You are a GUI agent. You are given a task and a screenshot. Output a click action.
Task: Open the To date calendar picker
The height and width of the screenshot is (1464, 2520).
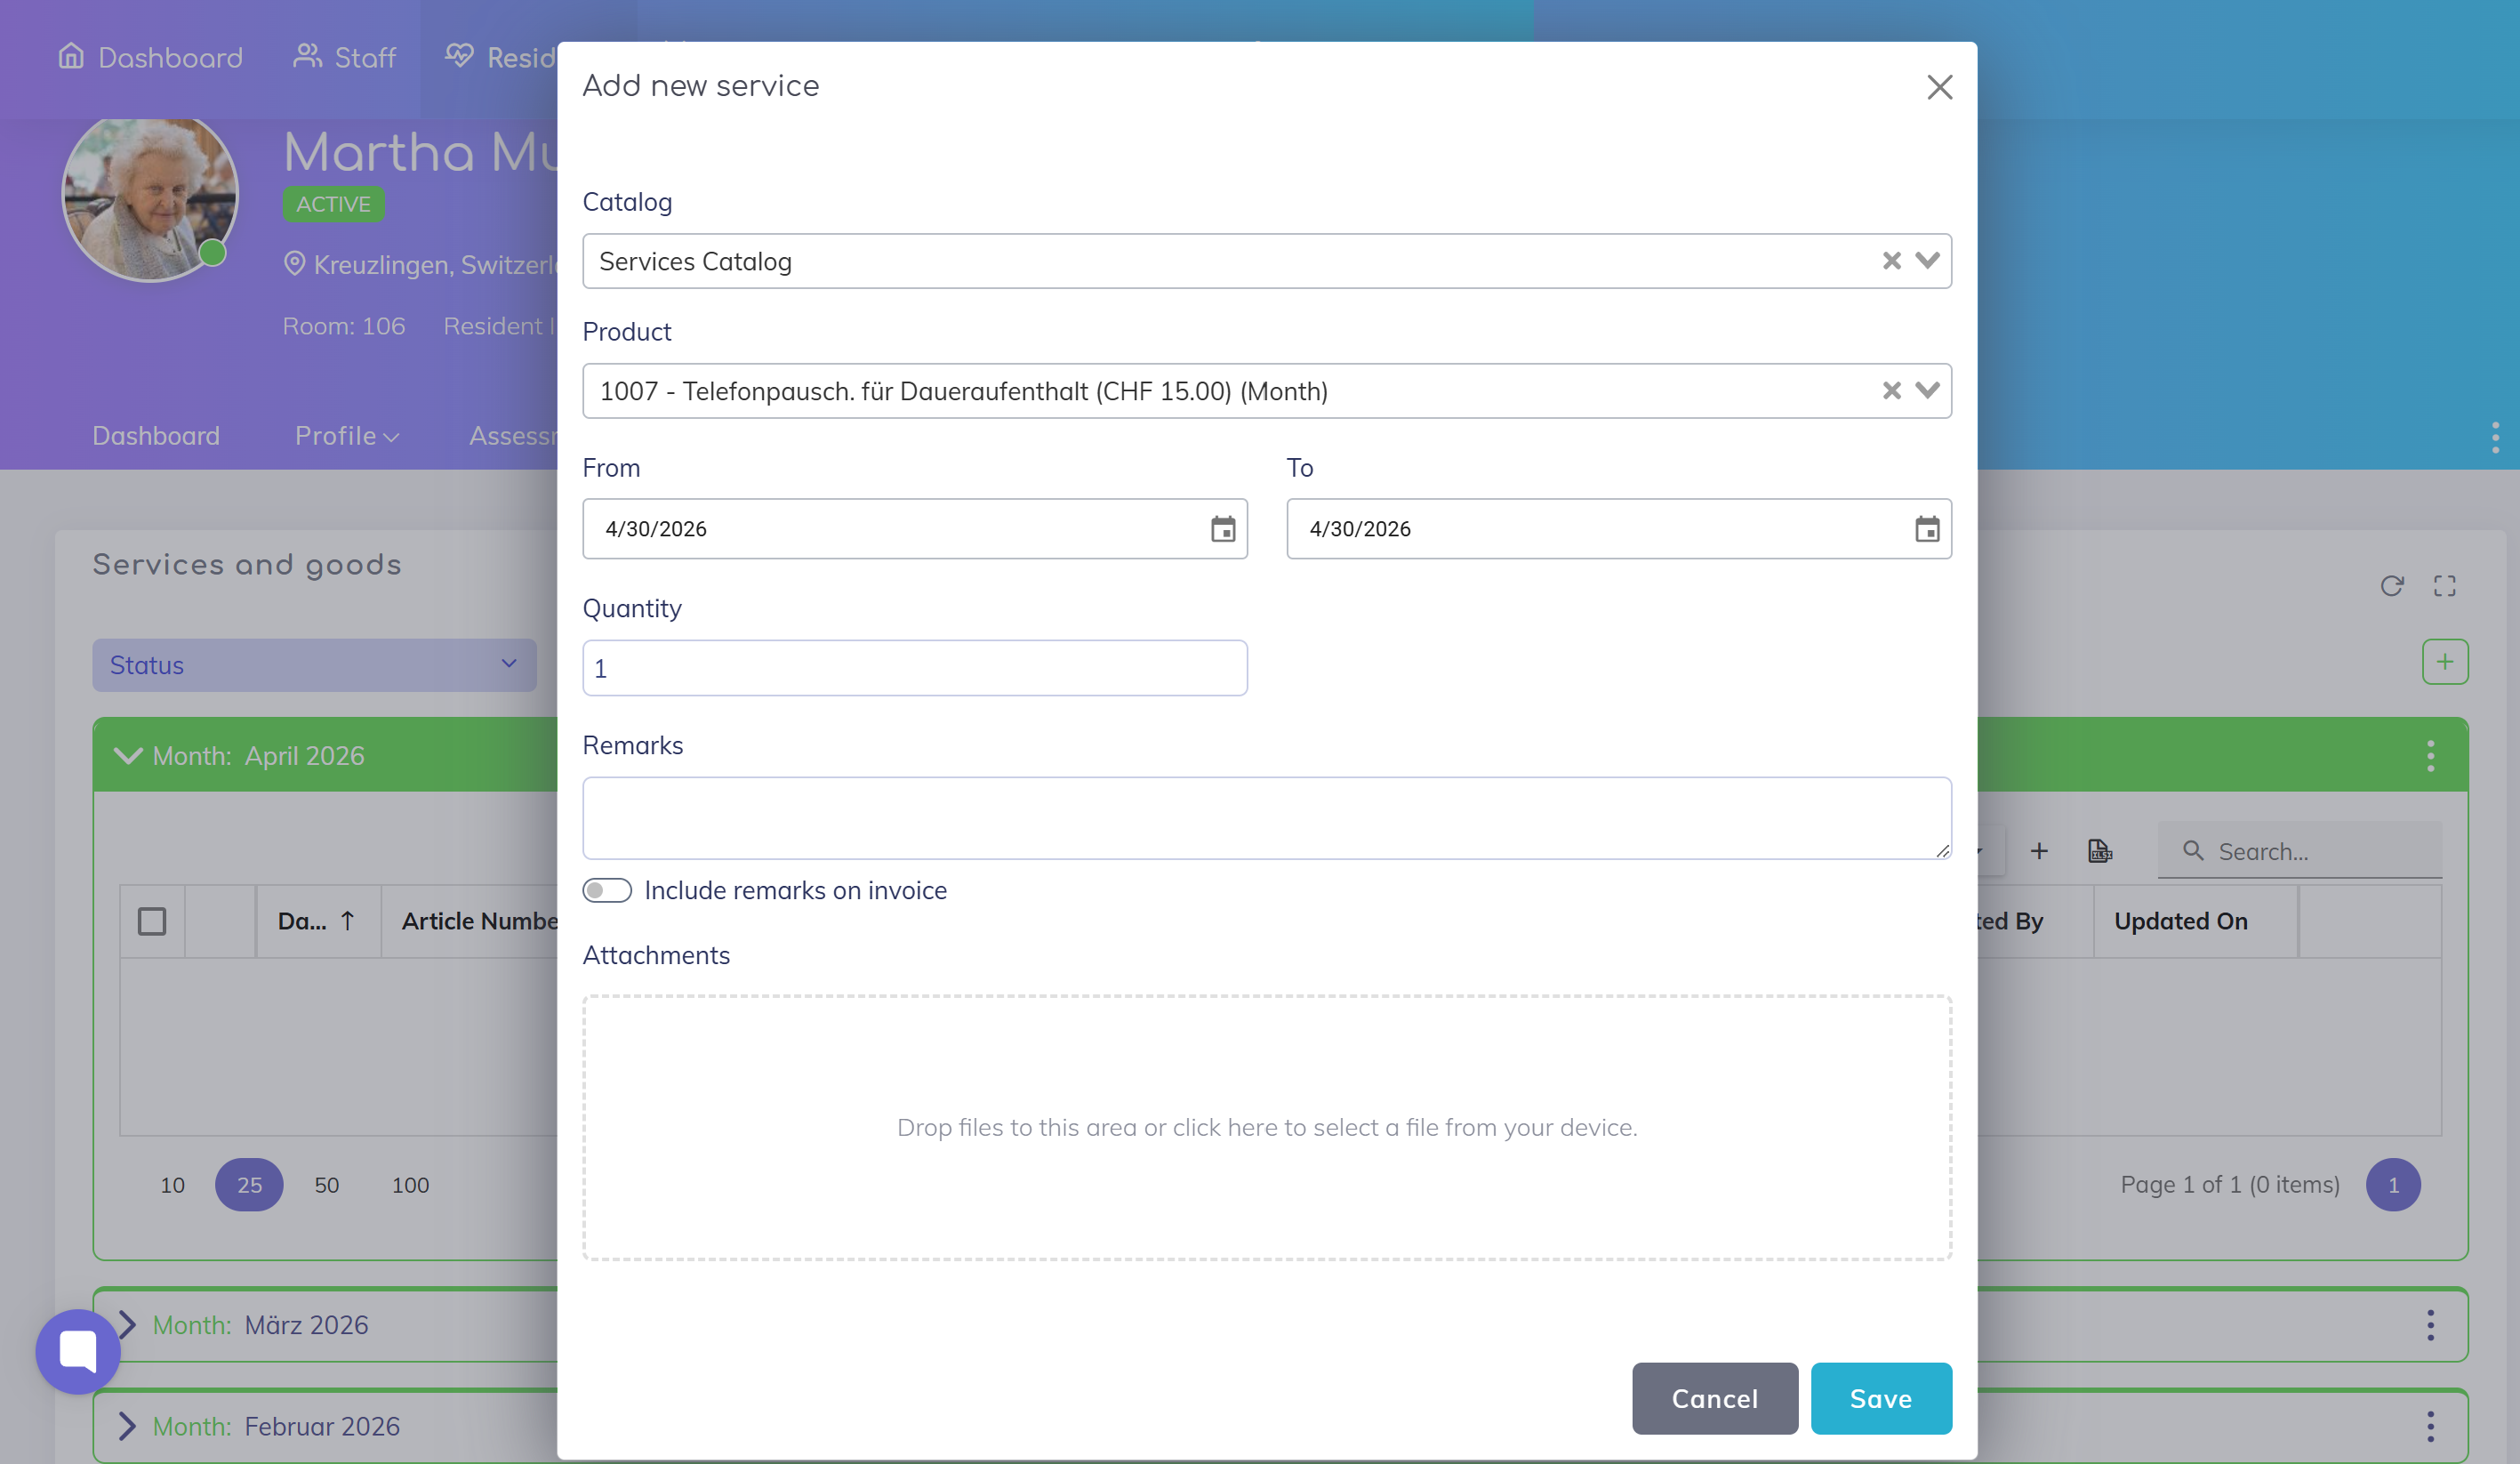coord(1926,529)
